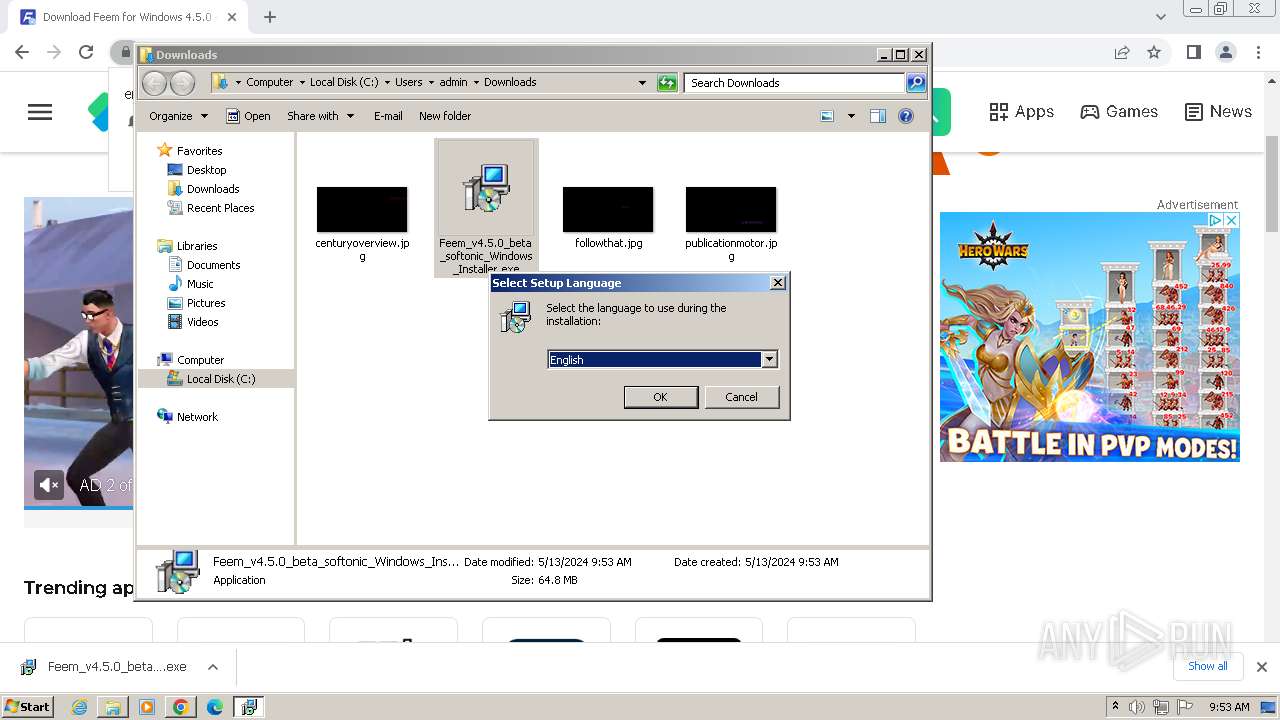The height and width of the screenshot is (720, 1280).
Task: Select the Feem installer exe file
Action: click(486, 207)
